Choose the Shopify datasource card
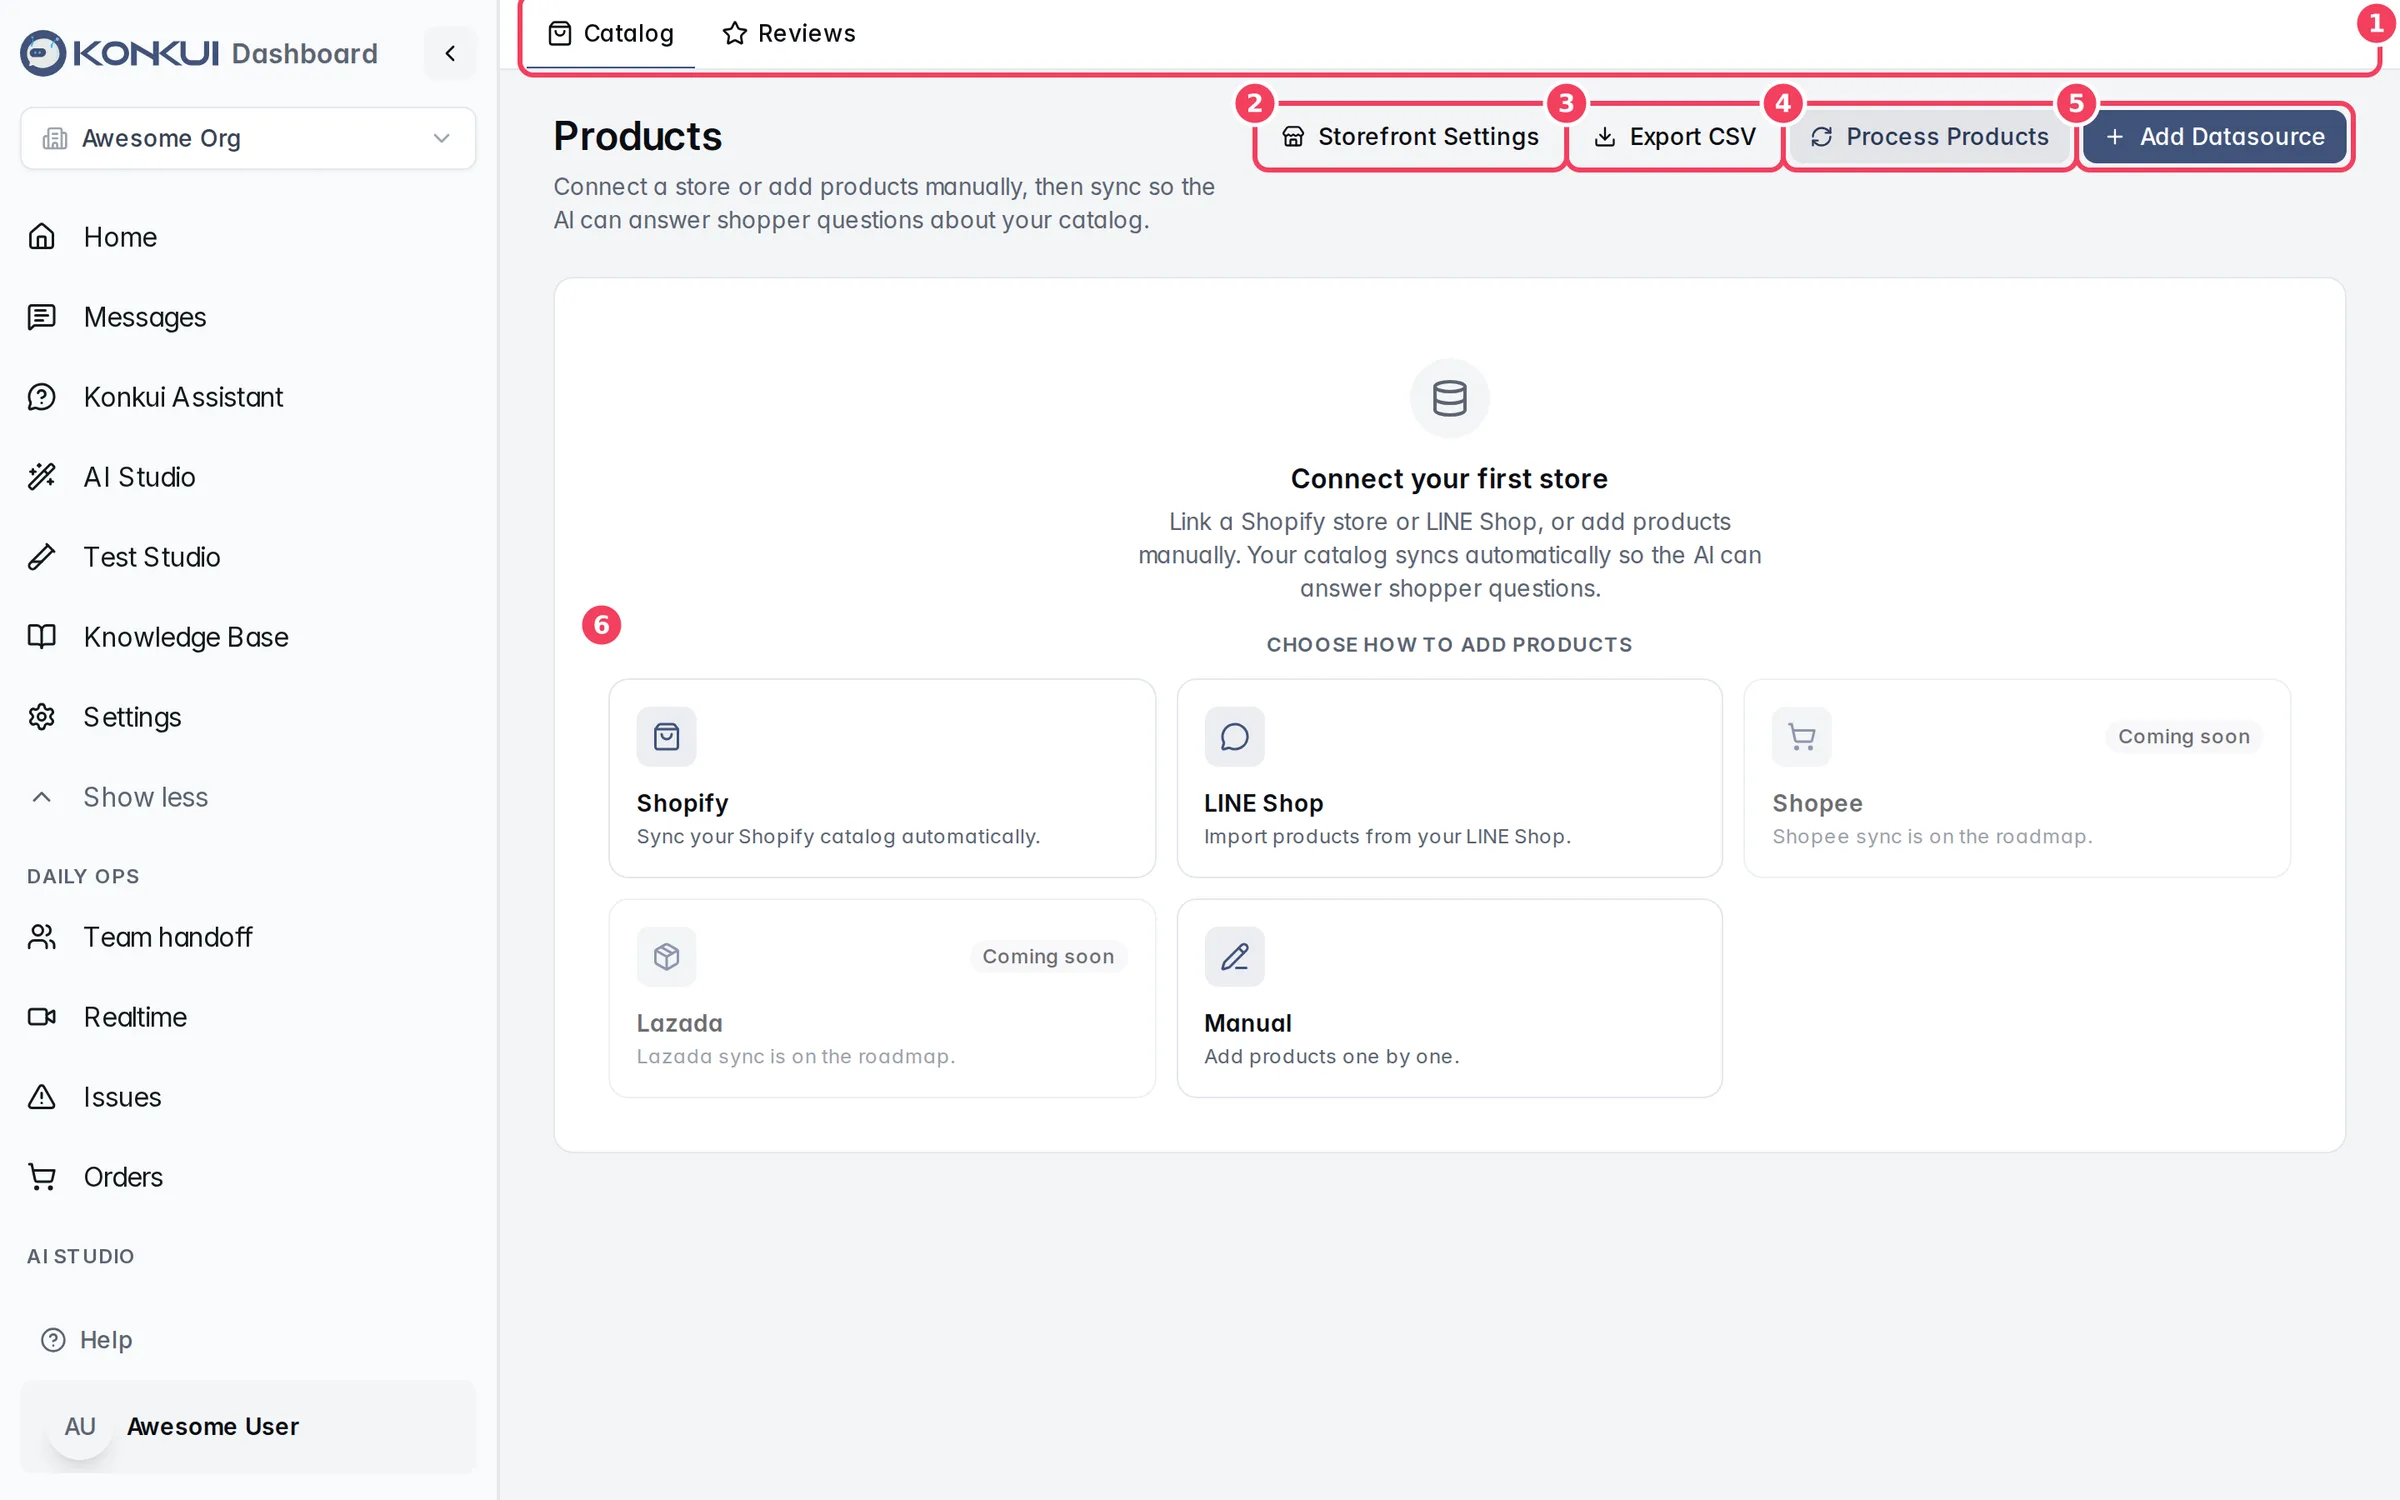This screenshot has width=2400, height=1500. (x=882, y=779)
